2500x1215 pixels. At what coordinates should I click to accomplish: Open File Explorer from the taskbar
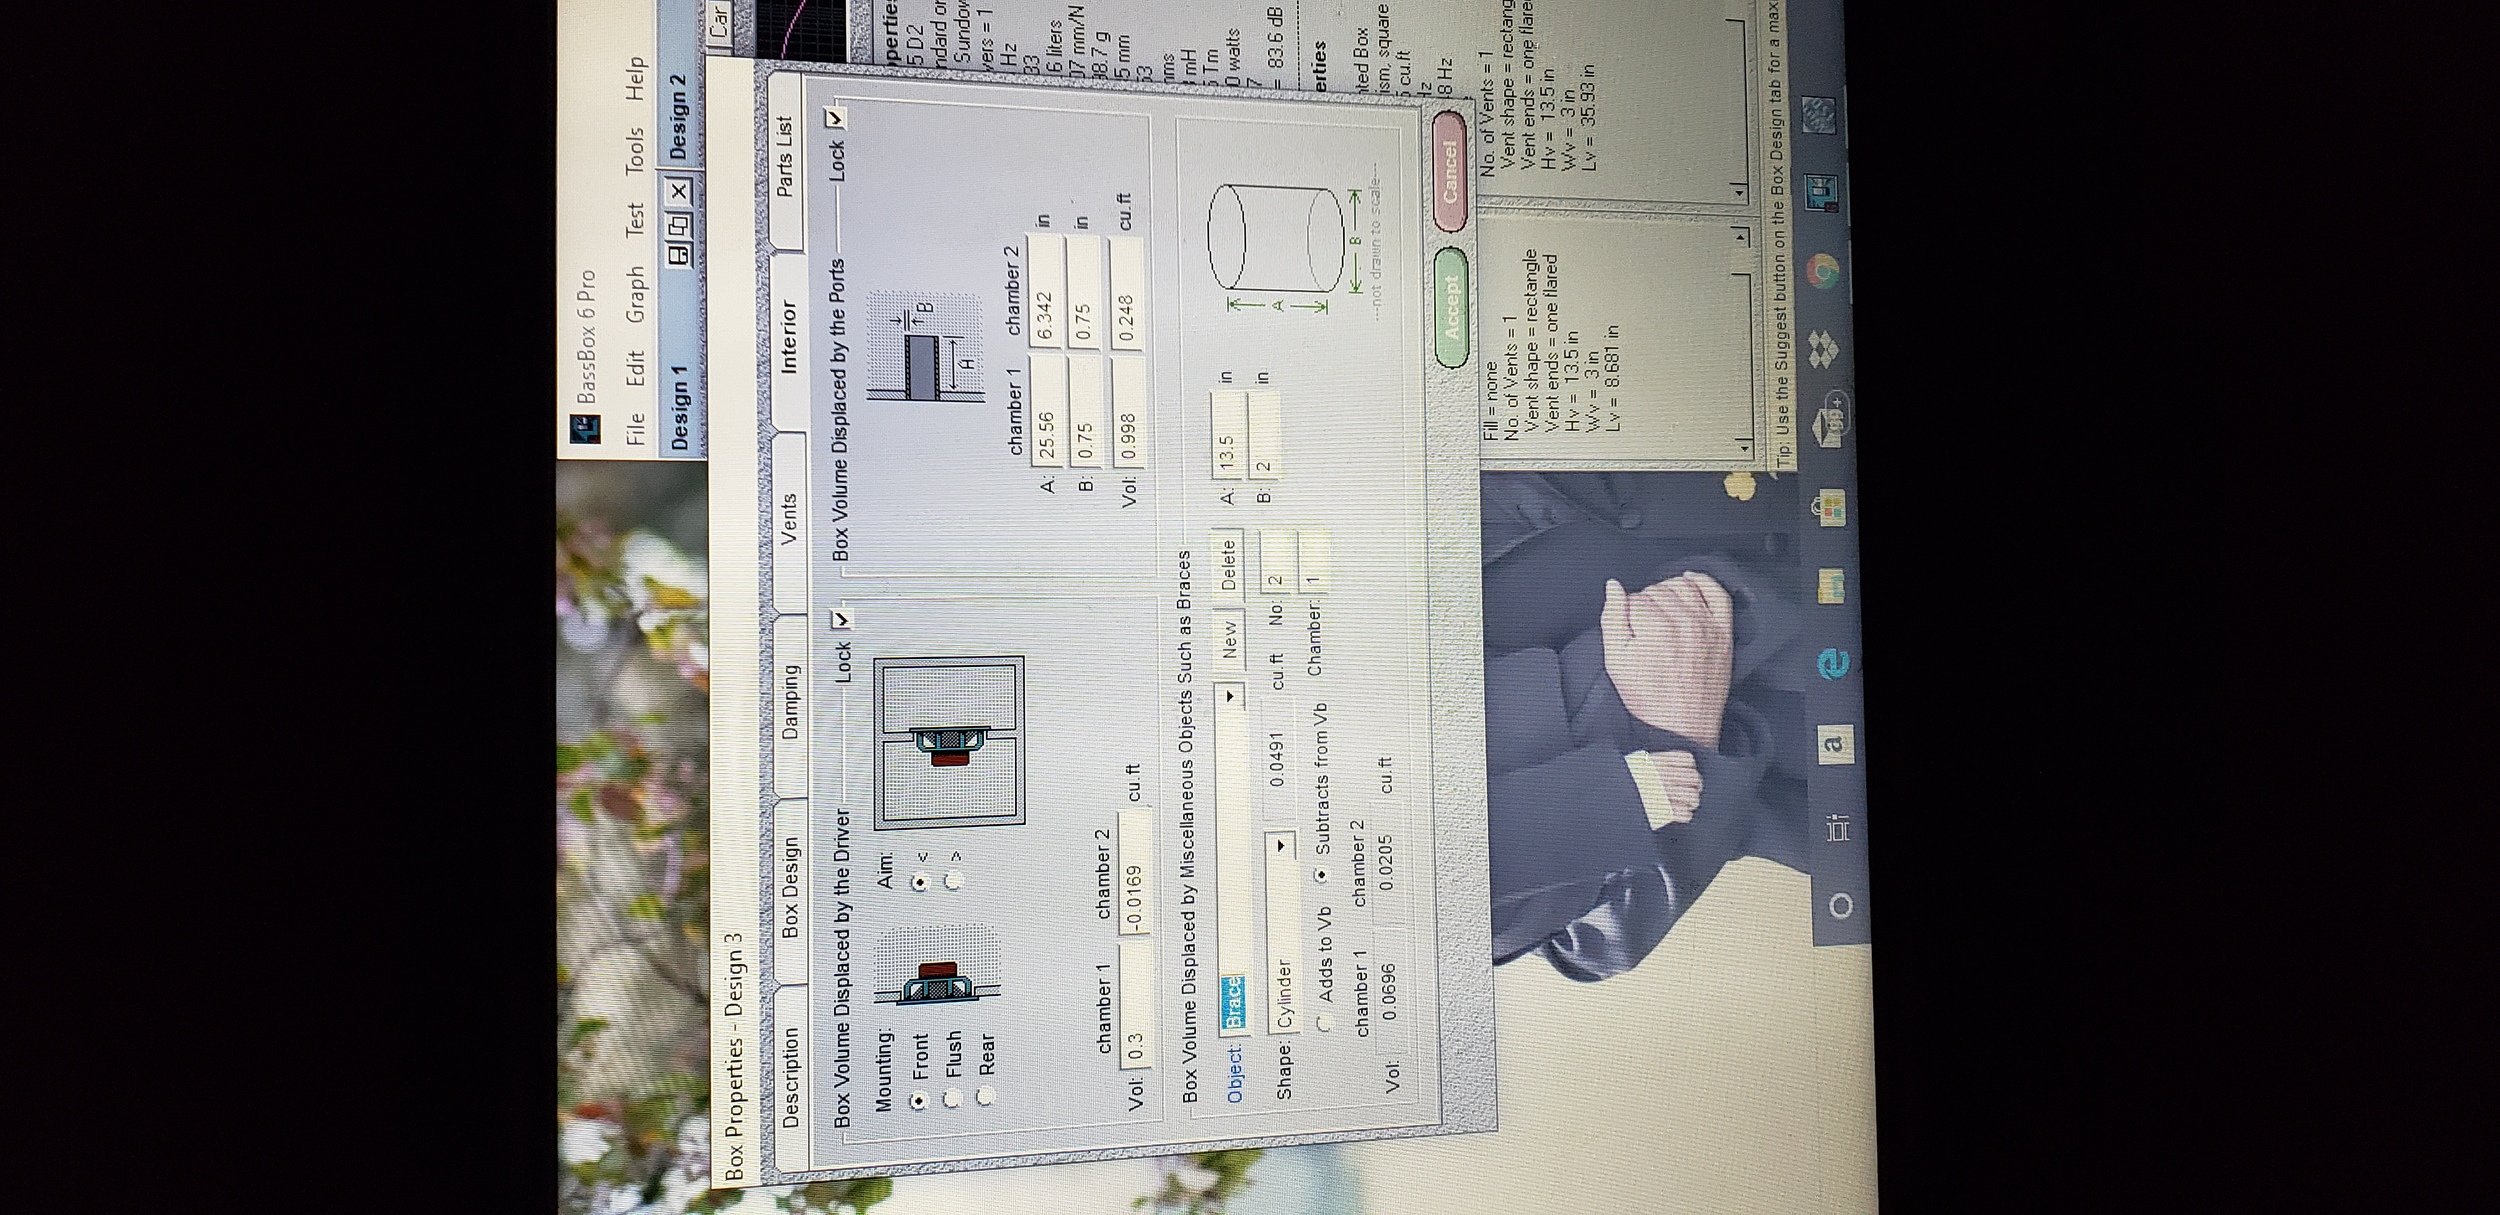(1832, 586)
